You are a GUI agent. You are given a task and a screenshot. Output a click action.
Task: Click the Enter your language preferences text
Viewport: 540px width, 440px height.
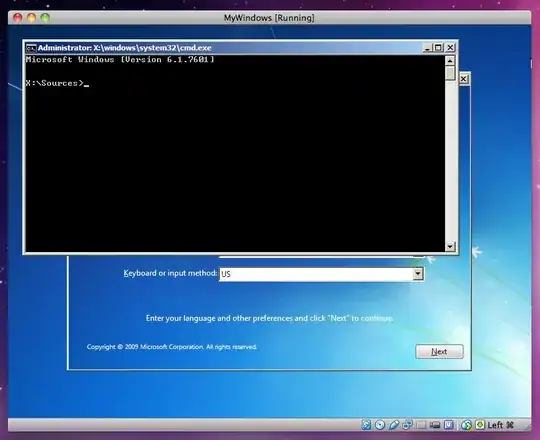[x=269, y=318]
